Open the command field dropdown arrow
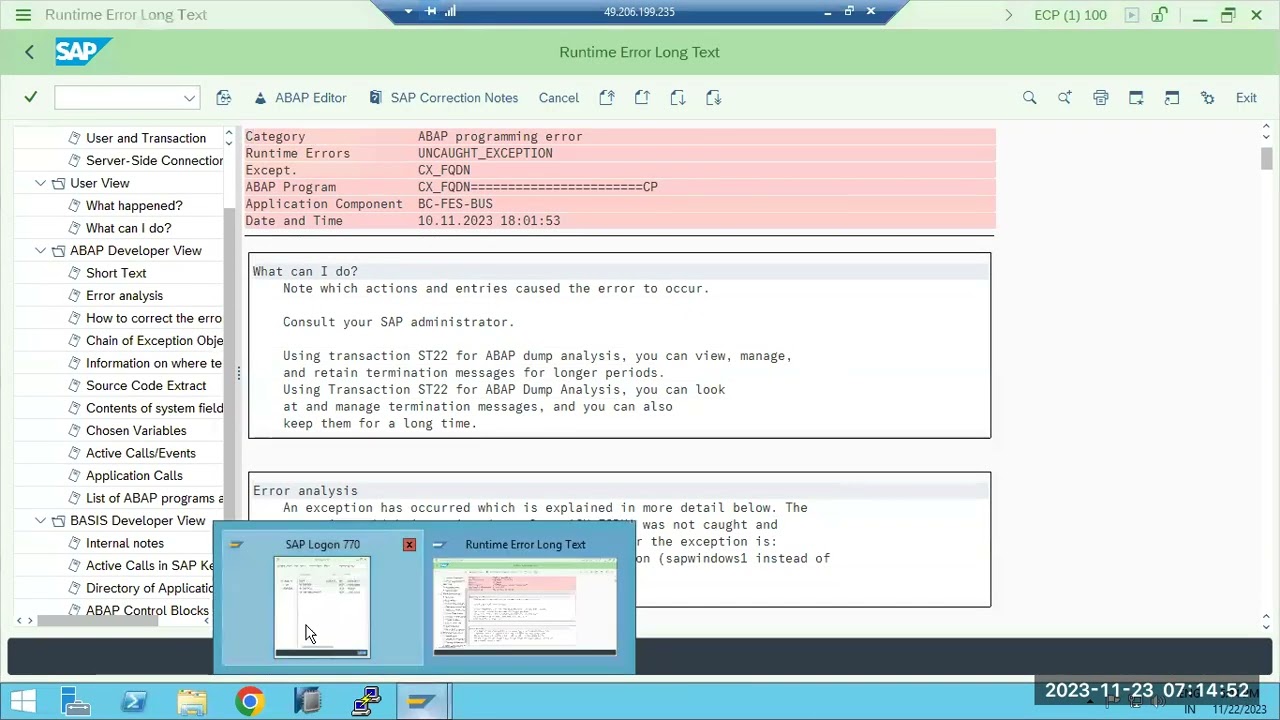The image size is (1280, 720). [189, 98]
